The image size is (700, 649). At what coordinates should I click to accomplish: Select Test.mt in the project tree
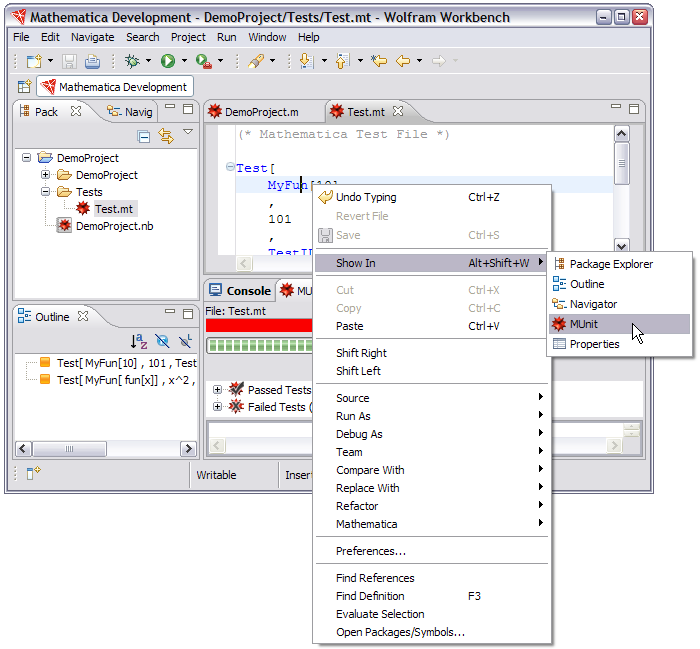coord(107,208)
